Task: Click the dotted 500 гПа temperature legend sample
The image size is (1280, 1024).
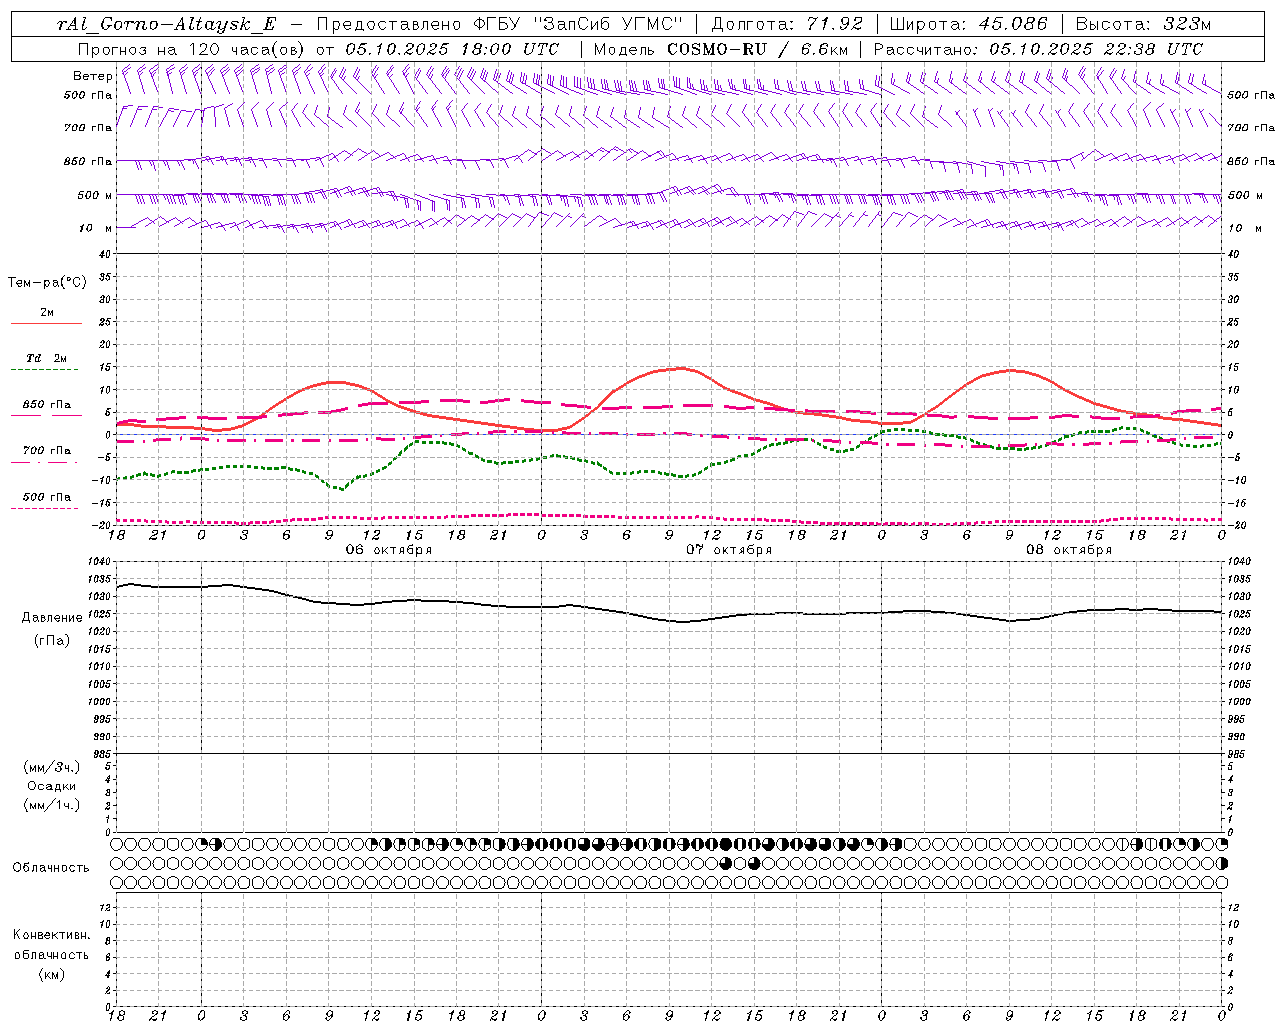Action: click(x=44, y=509)
